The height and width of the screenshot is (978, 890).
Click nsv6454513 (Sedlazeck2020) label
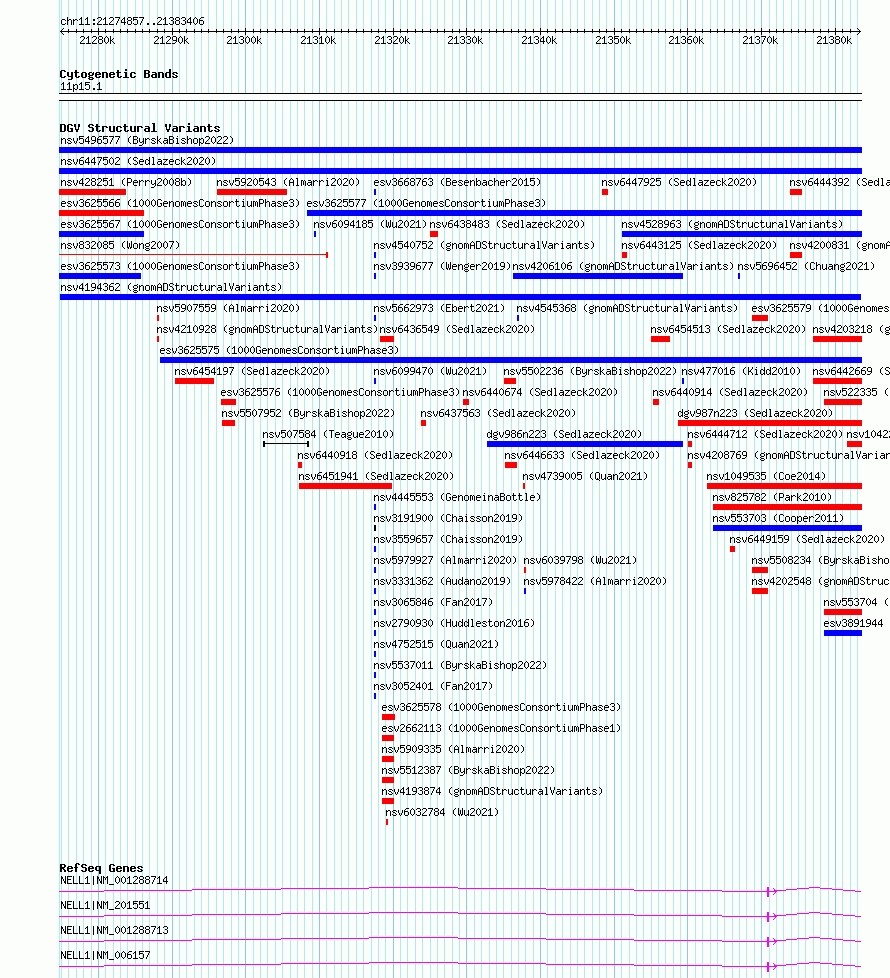728,329
